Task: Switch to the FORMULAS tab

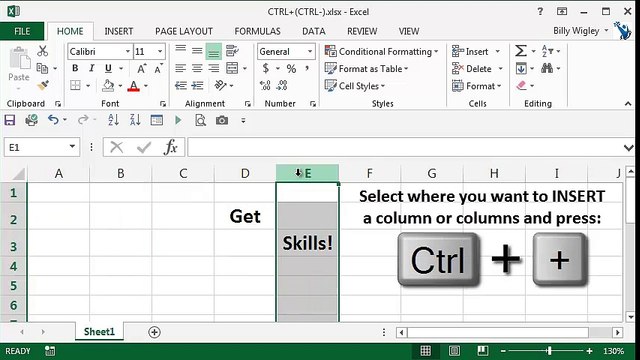Action: 257,31
